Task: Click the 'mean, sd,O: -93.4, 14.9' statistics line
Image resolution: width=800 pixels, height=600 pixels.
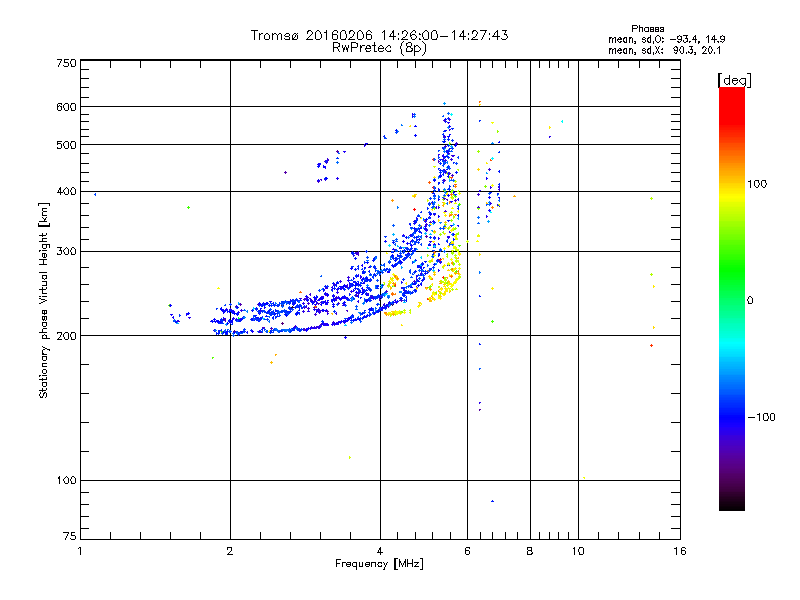Action: pos(666,39)
